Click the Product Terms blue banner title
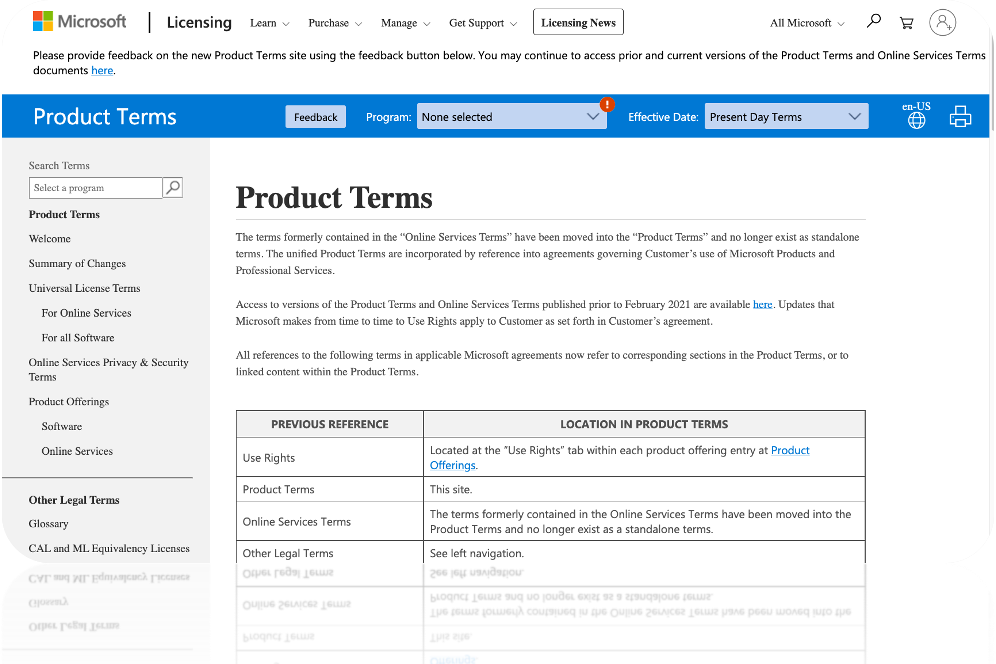The height and width of the screenshot is (664, 996). coord(105,116)
